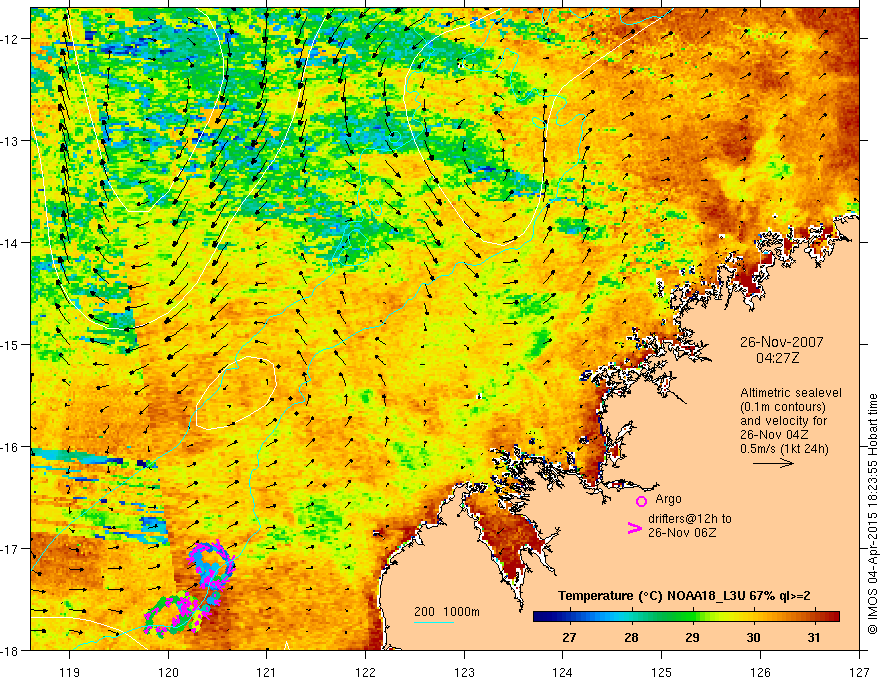Image resolution: width=880 pixels, height=680 pixels.
Task: Click the longitude axis label 125
Action: (662, 672)
